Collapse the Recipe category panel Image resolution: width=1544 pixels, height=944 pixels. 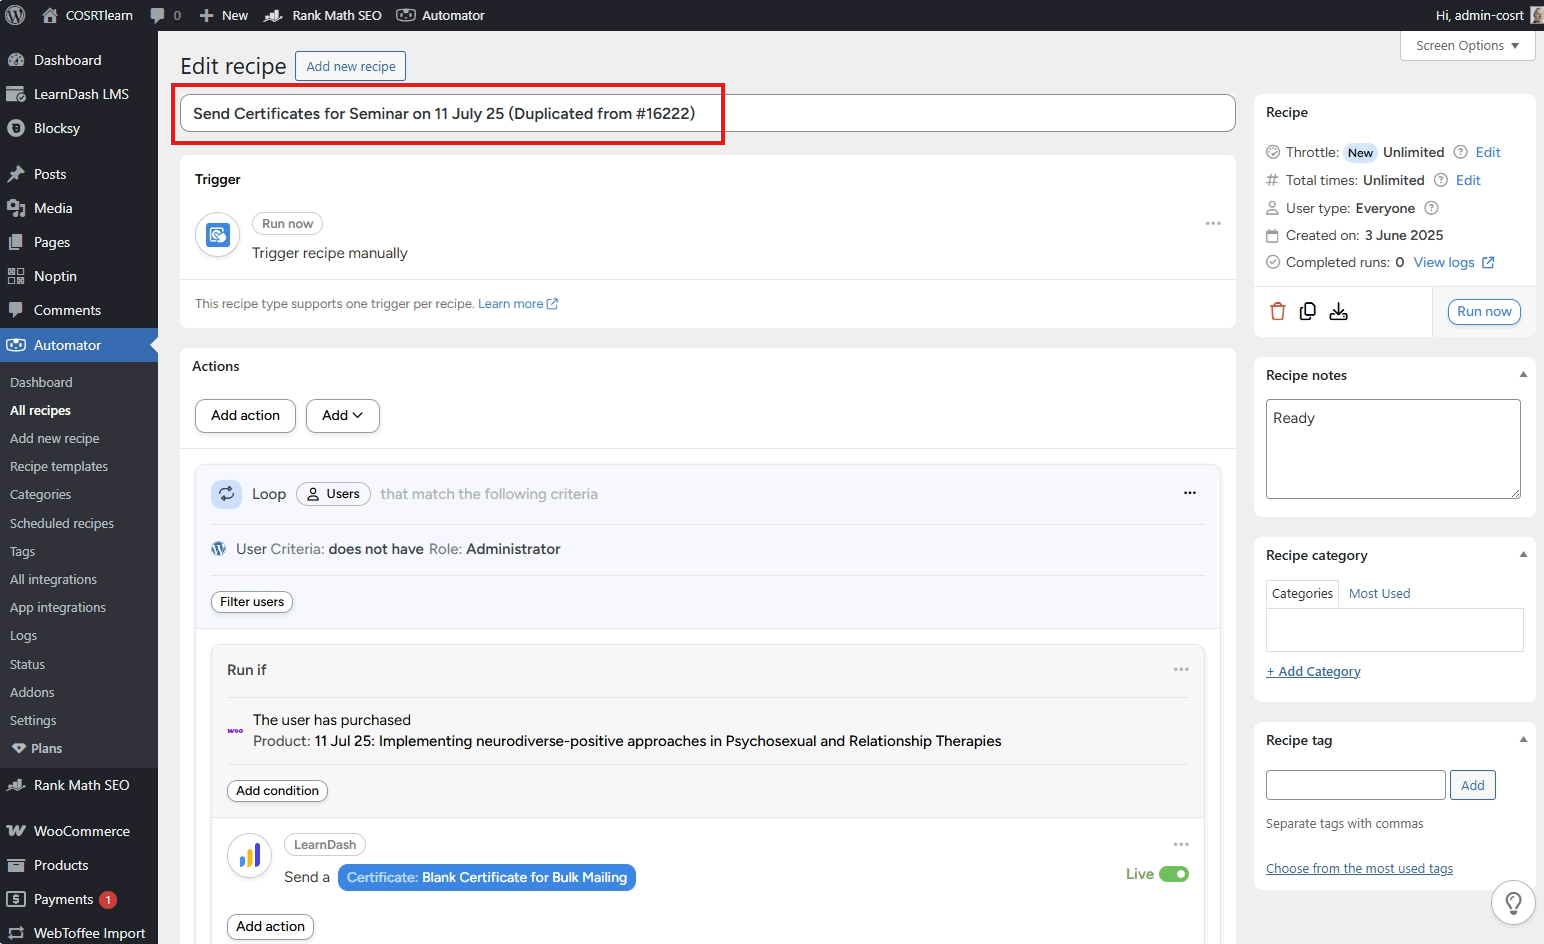click(1523, 555)
